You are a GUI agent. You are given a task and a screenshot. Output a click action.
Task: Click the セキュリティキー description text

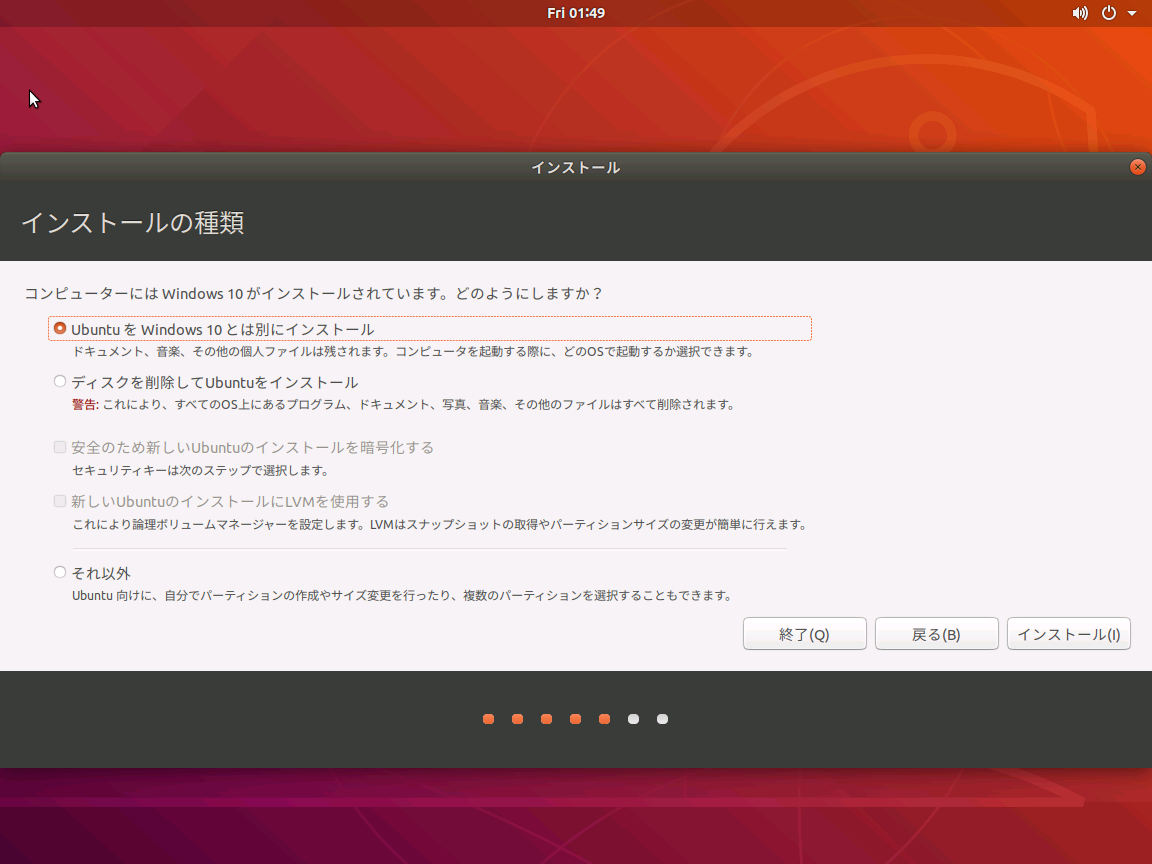click(x=200, y=470)
